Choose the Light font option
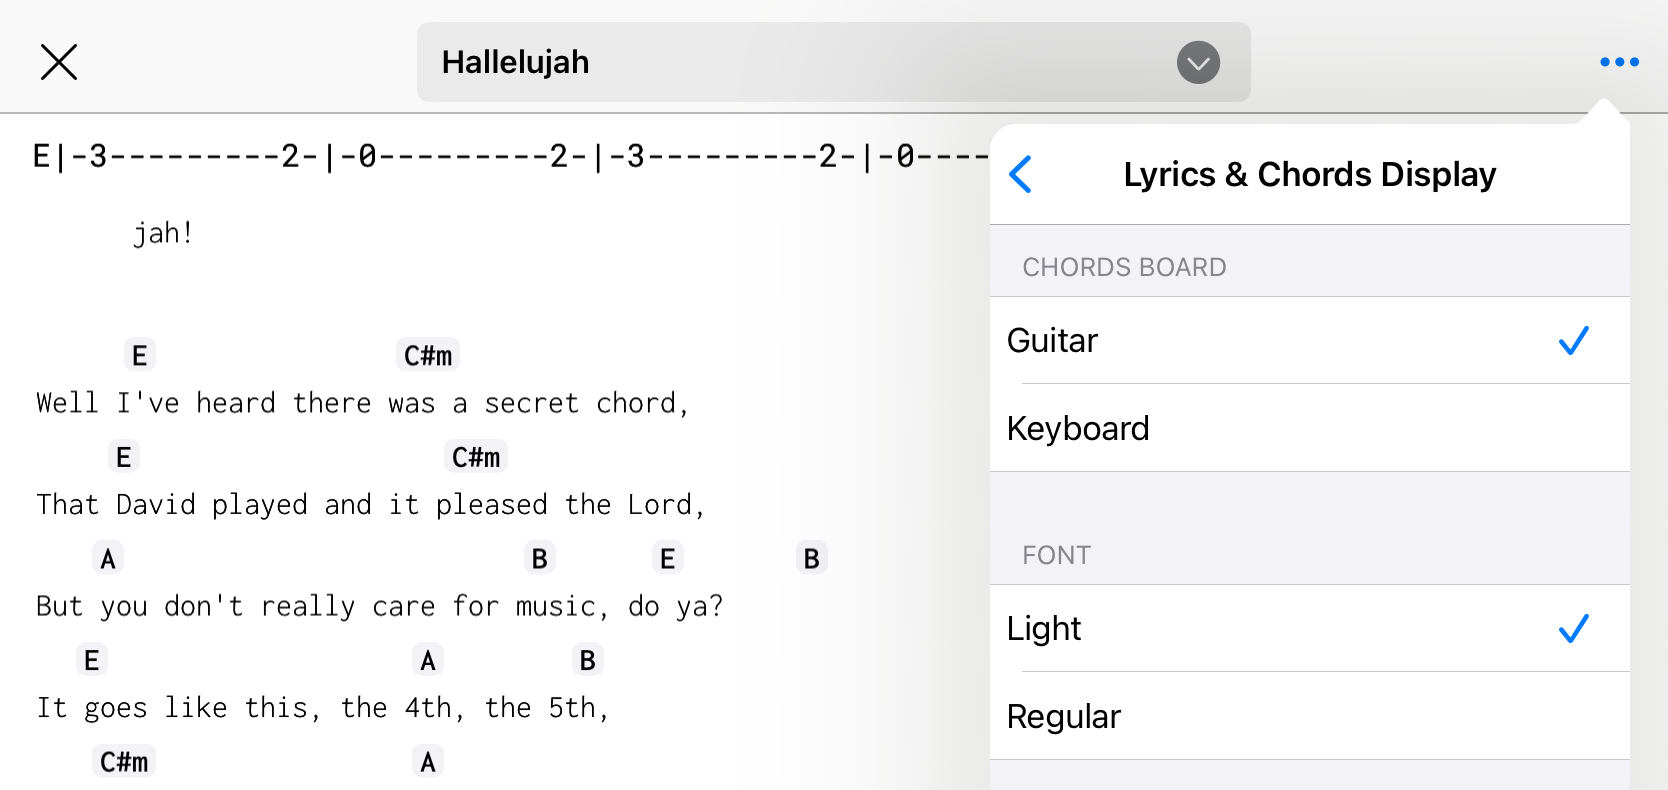Screen dimensions: 1668x790 pyautogui.click(x=1309, y=628)
